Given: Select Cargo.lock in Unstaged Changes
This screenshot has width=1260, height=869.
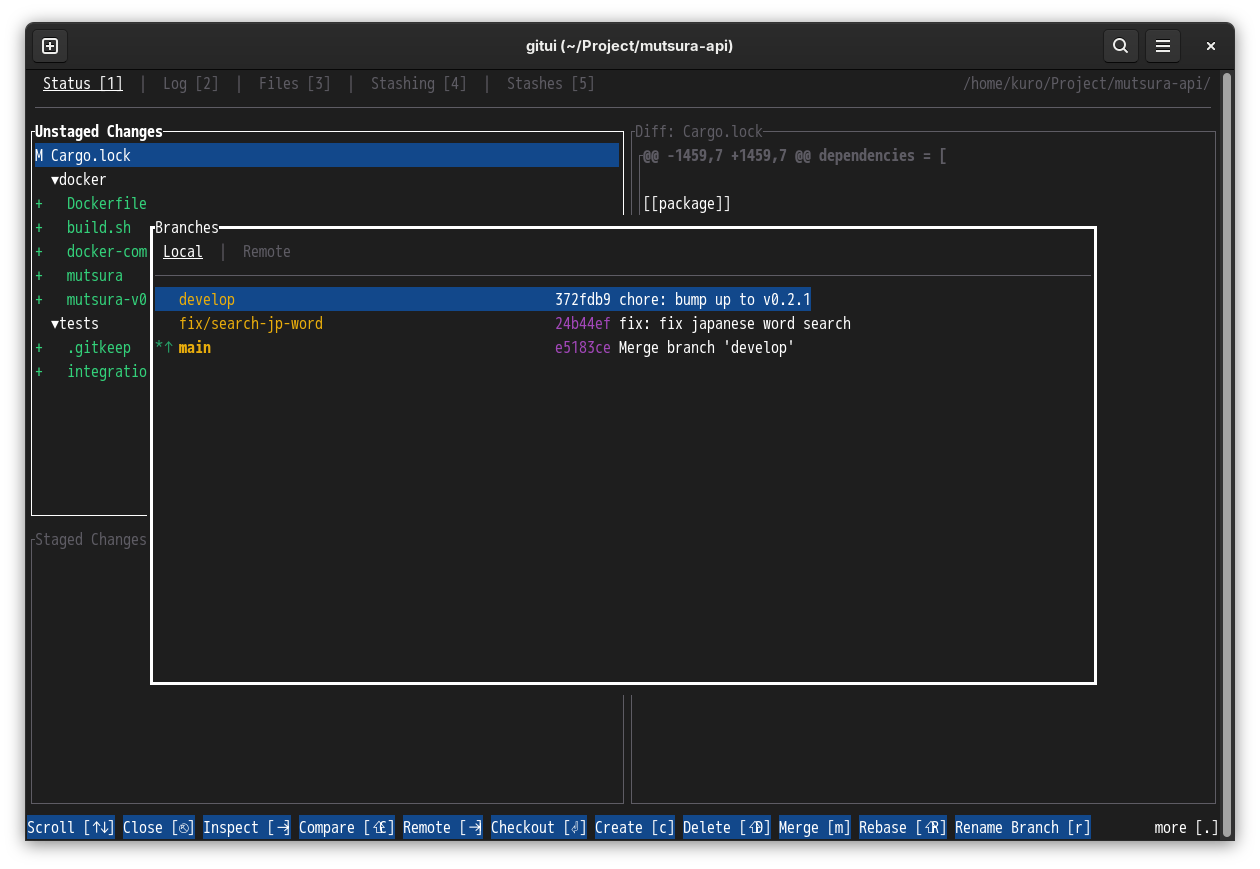Looking at the screenshot, I should click(327, 156).
